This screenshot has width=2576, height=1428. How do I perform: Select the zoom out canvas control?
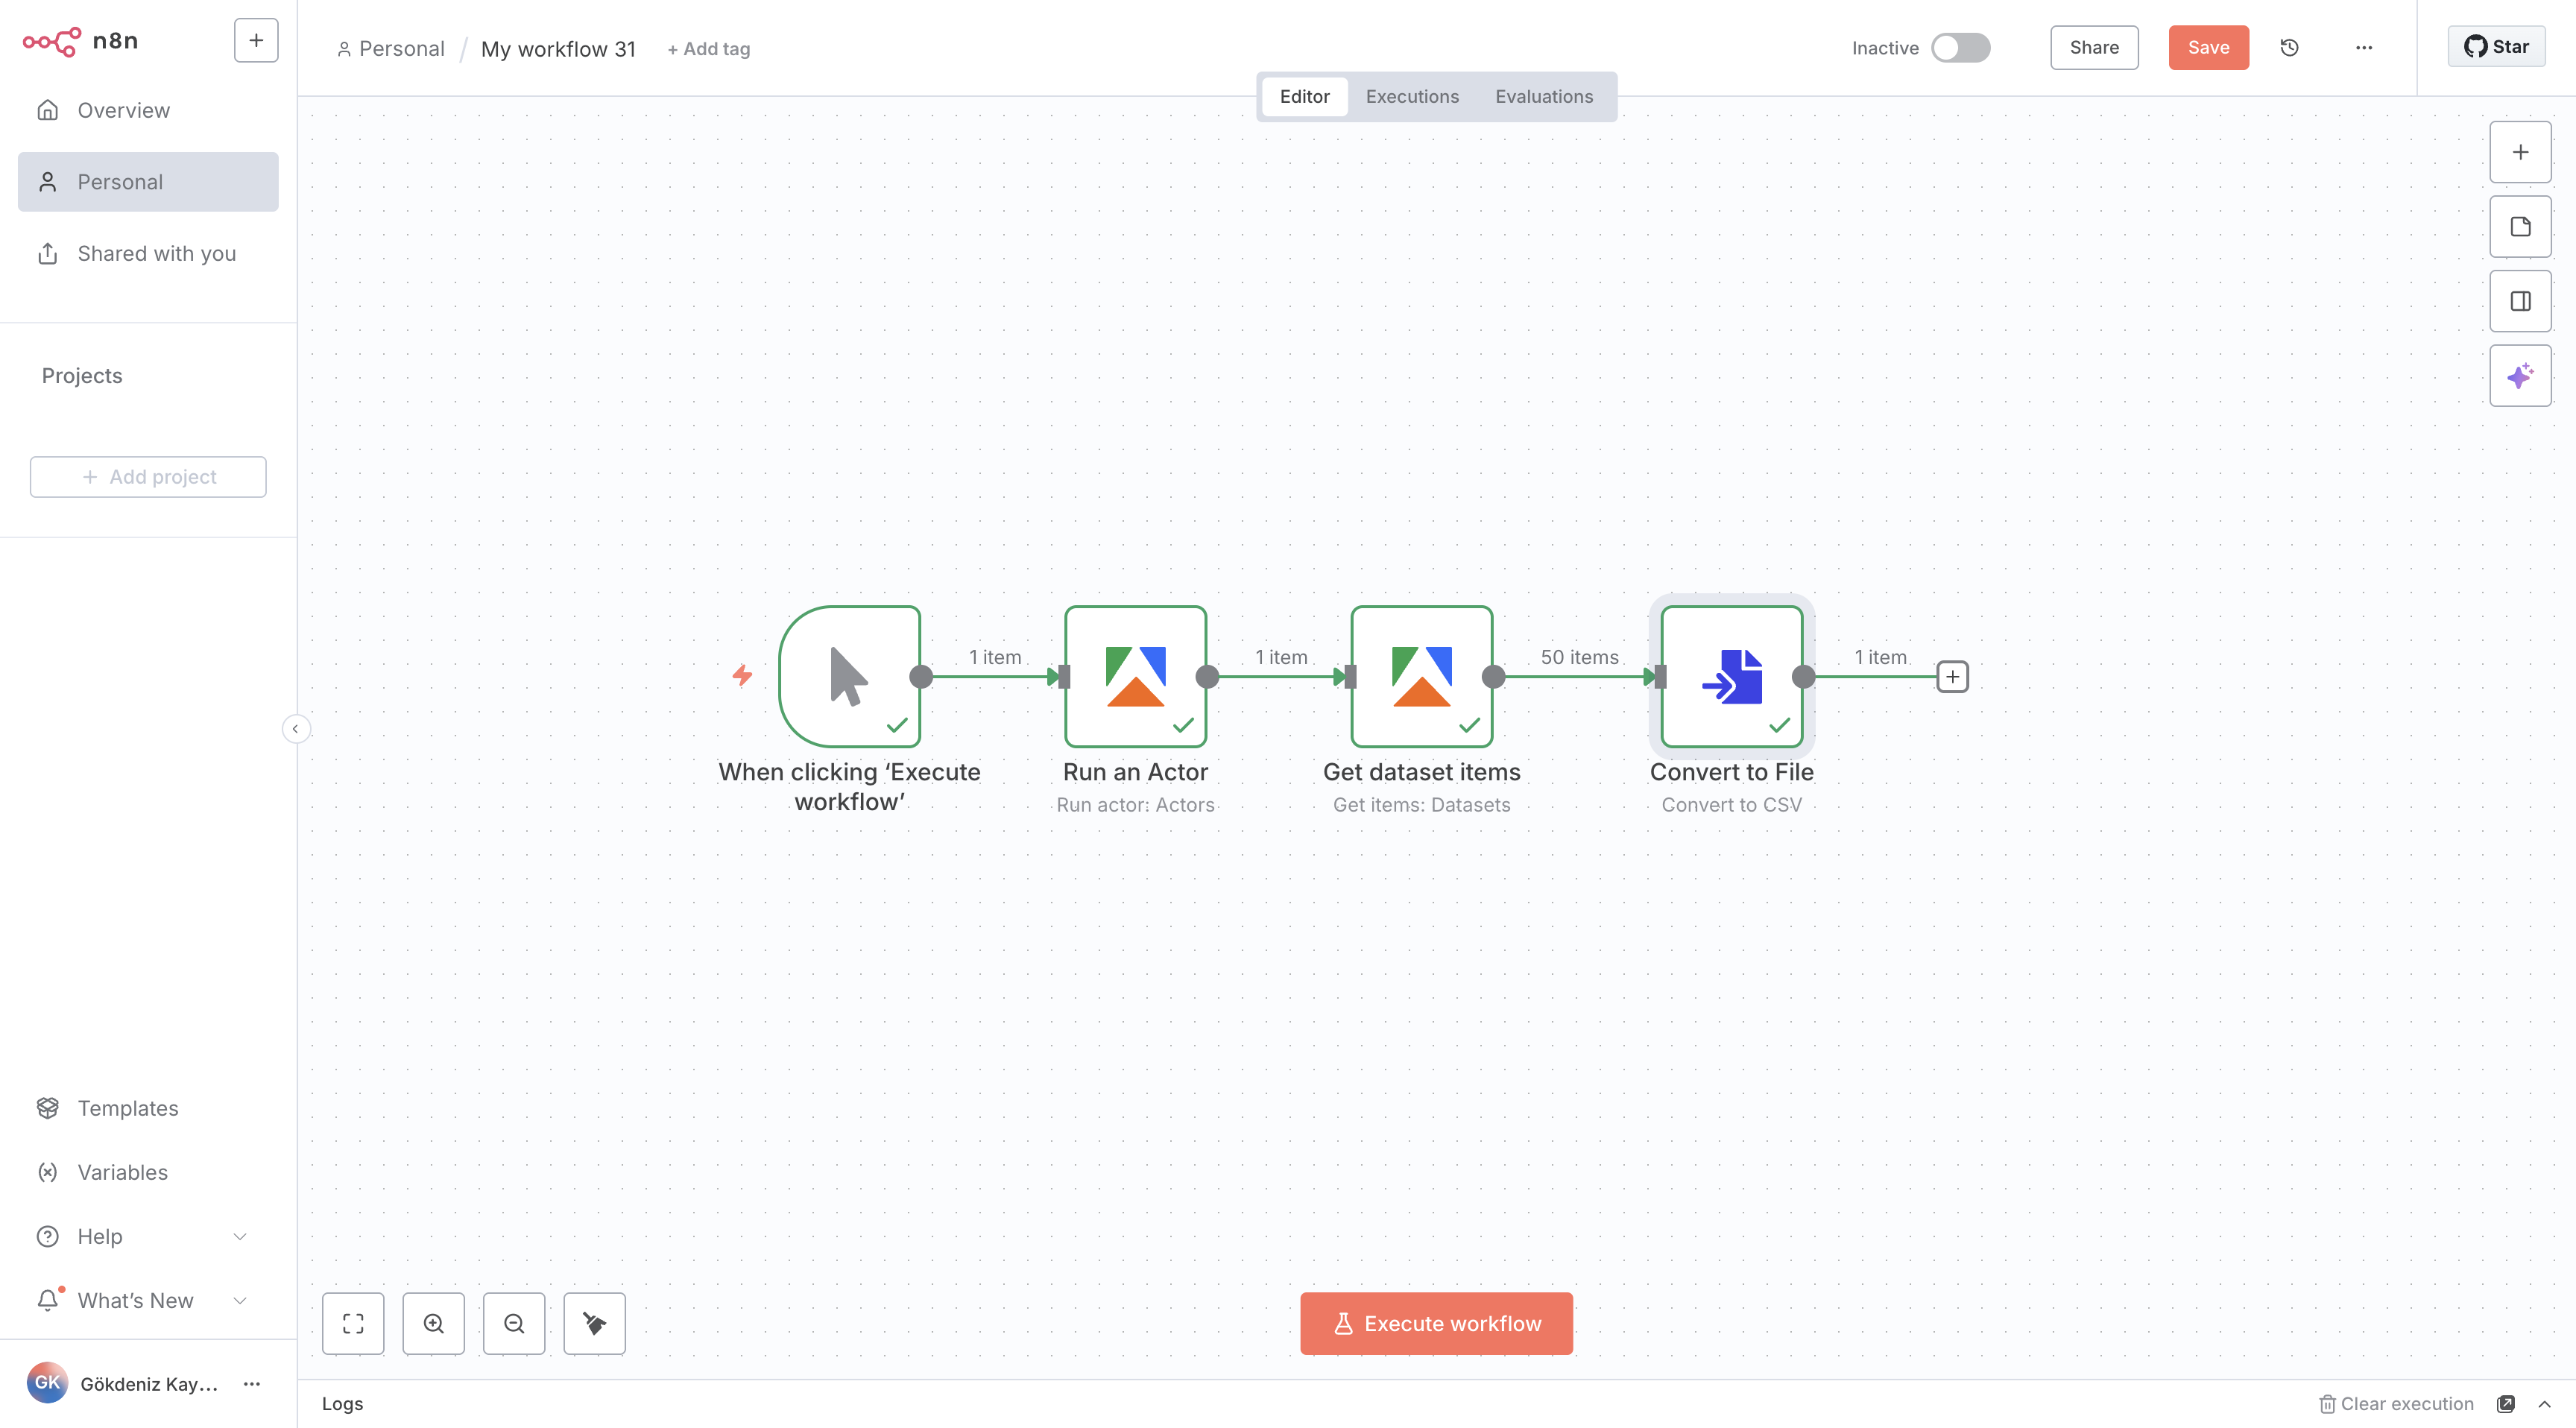pyautogui.click(x=513, y=1323)
